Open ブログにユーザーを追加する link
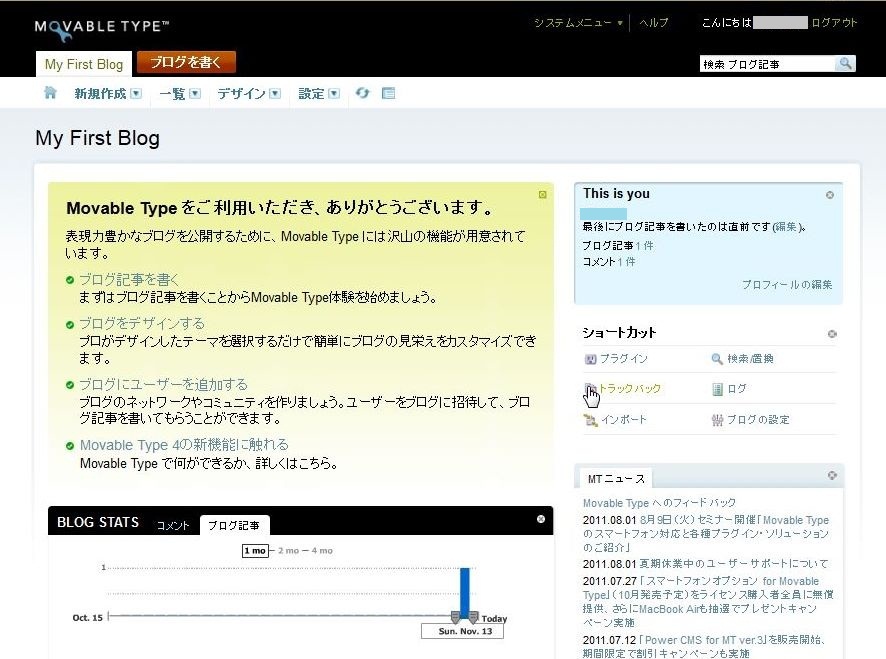This screenshot has width=886, height=659. [x=163, y=384]
